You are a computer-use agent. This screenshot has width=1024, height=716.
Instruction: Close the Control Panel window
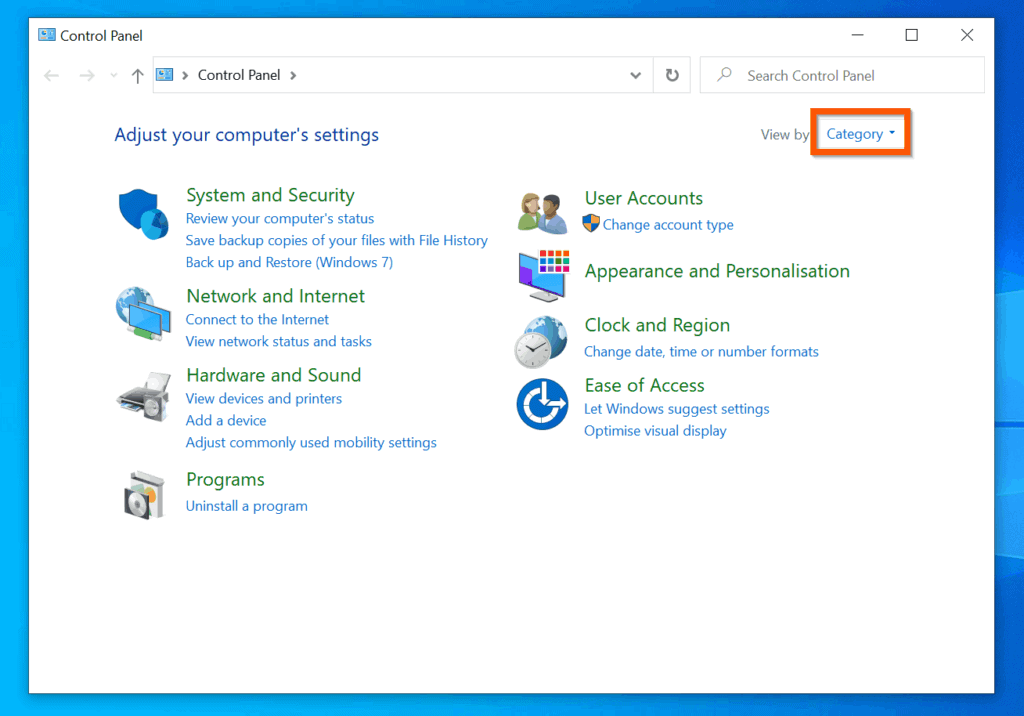[967, 35]
